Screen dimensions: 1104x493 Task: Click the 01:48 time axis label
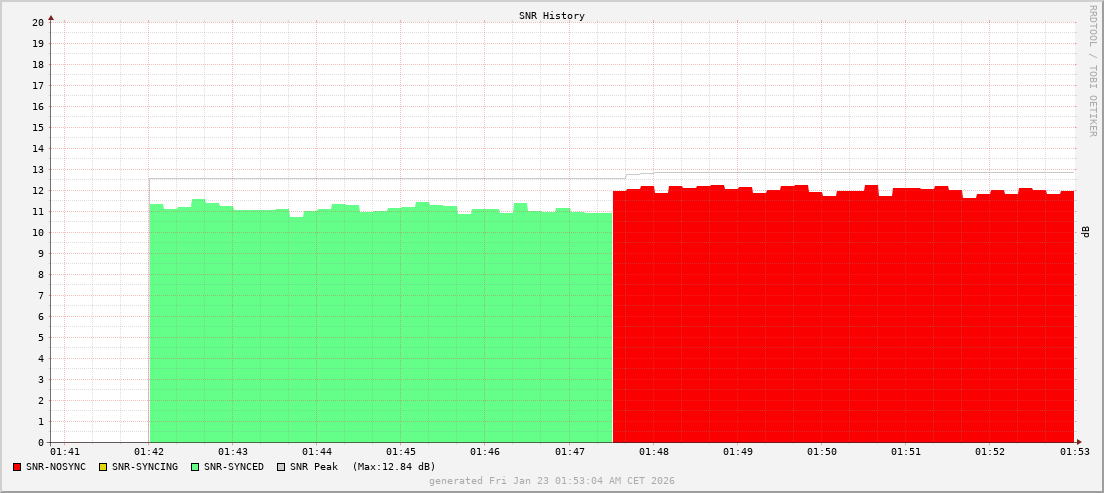point(653,453)
